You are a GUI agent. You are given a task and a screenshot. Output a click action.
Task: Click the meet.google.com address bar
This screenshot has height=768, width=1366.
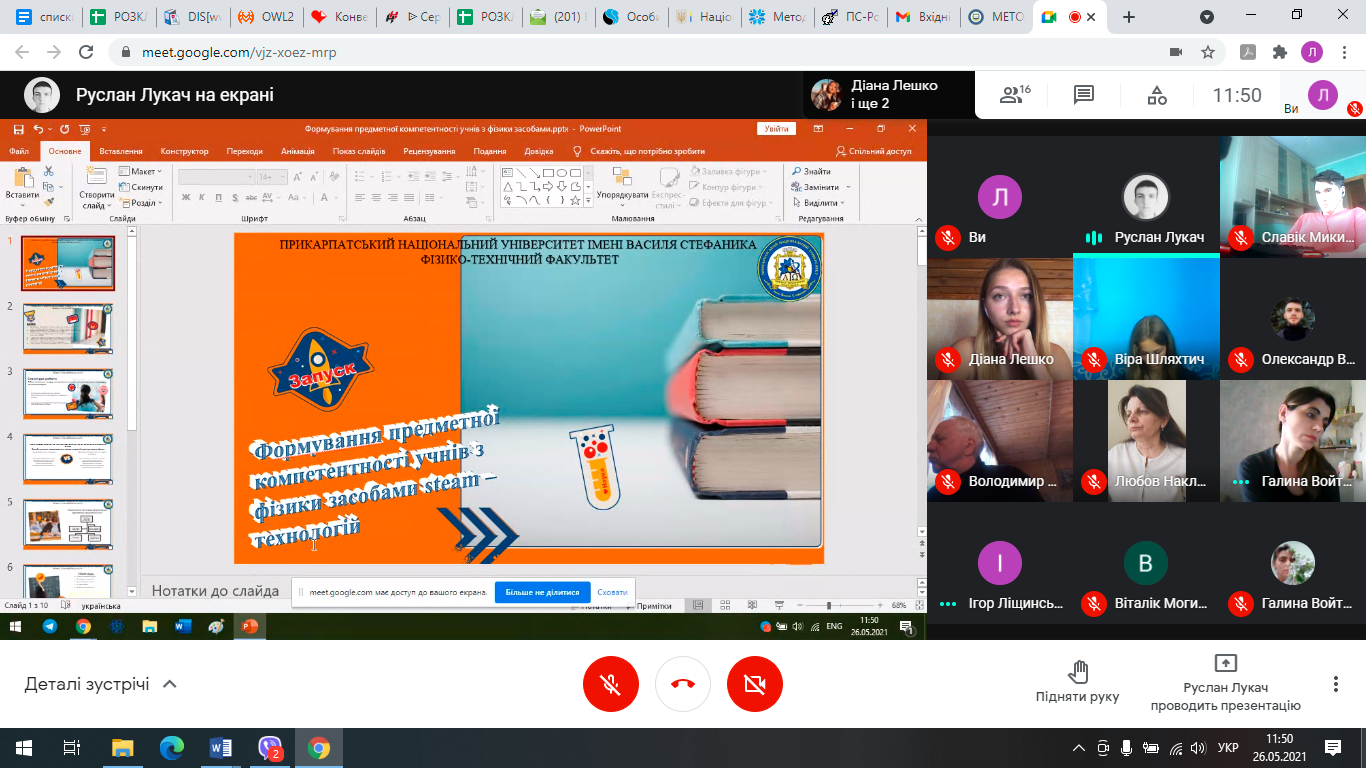640,52
